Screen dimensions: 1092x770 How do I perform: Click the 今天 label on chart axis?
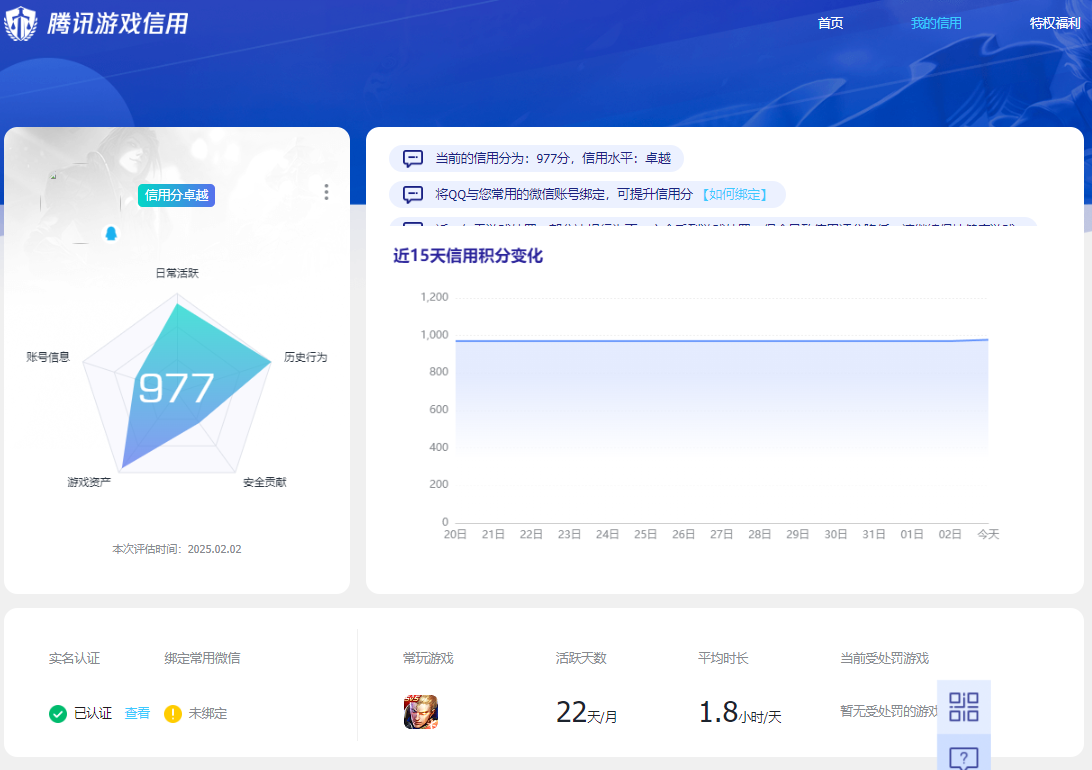988,534
